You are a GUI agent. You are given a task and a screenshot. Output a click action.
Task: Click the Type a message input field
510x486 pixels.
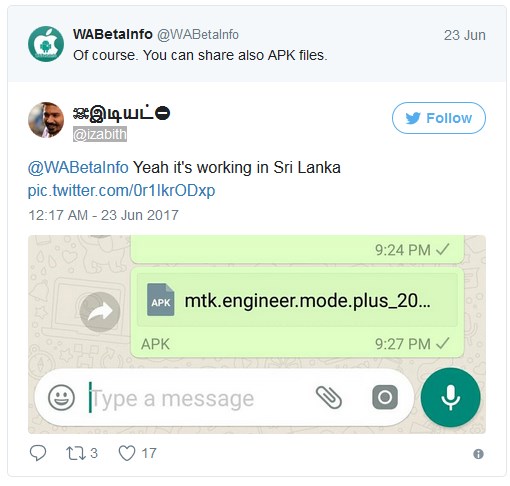pos(197,398)
